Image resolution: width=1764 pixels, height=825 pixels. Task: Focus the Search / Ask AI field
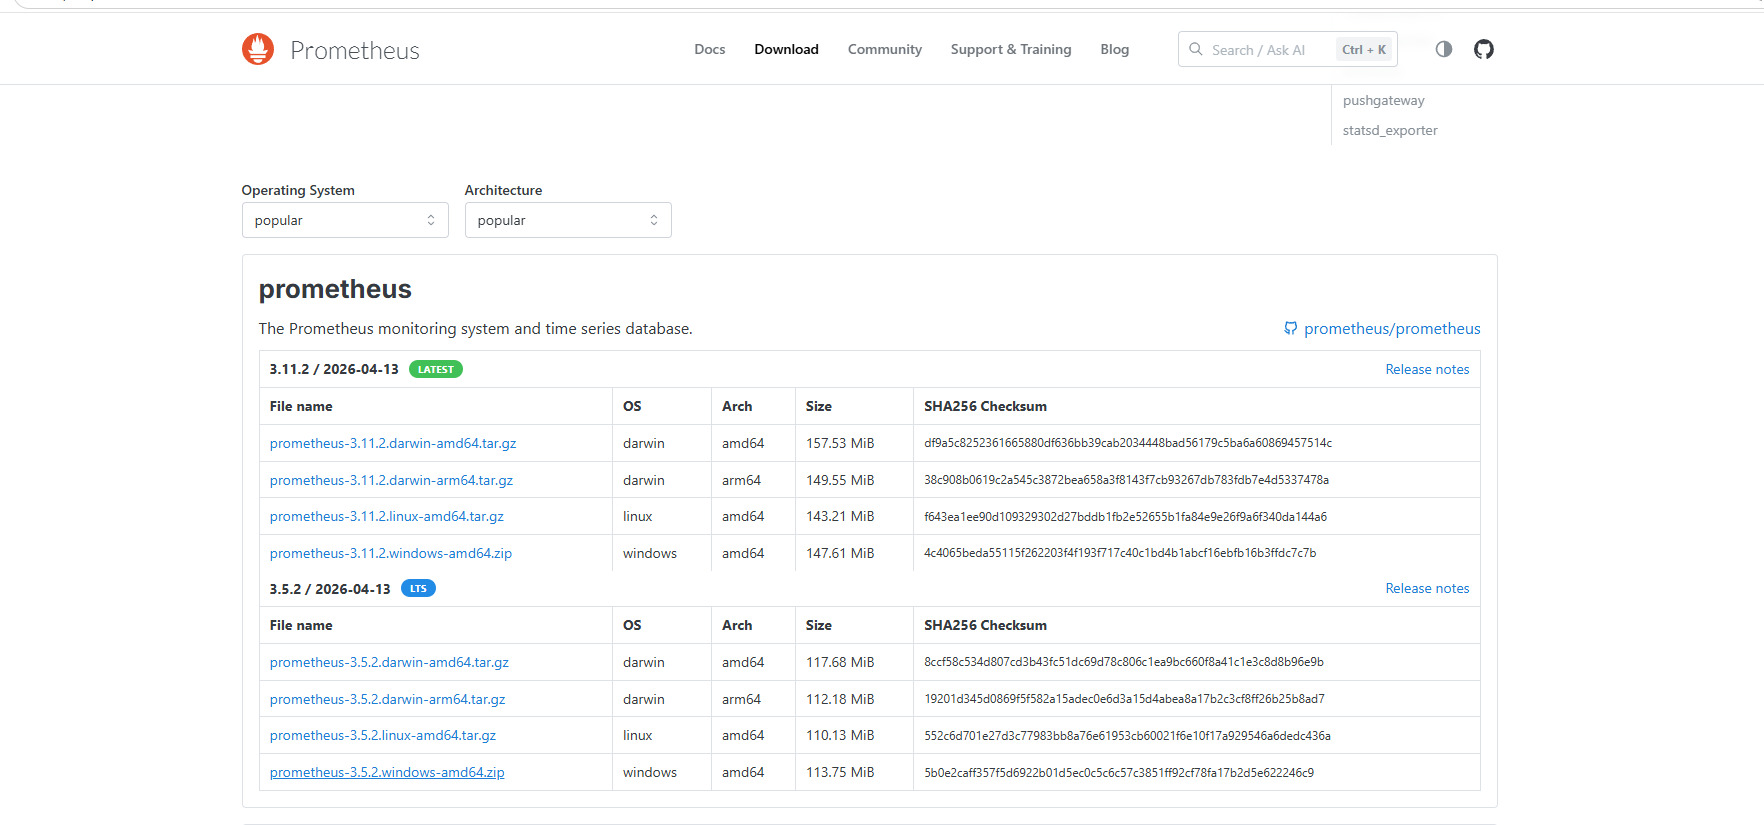[x=1287, y=49]
